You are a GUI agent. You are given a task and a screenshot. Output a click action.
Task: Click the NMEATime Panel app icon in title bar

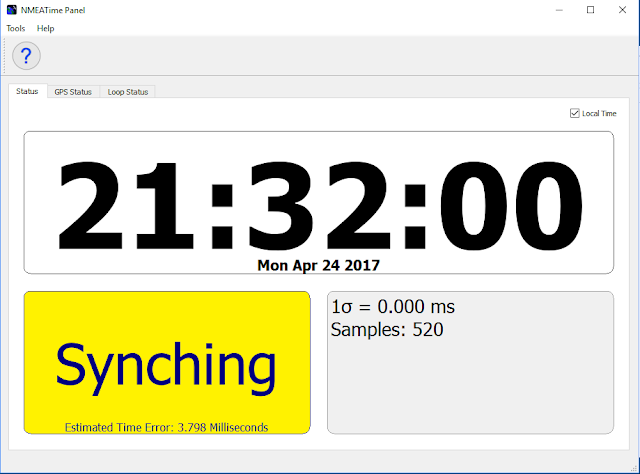(11, 10)
